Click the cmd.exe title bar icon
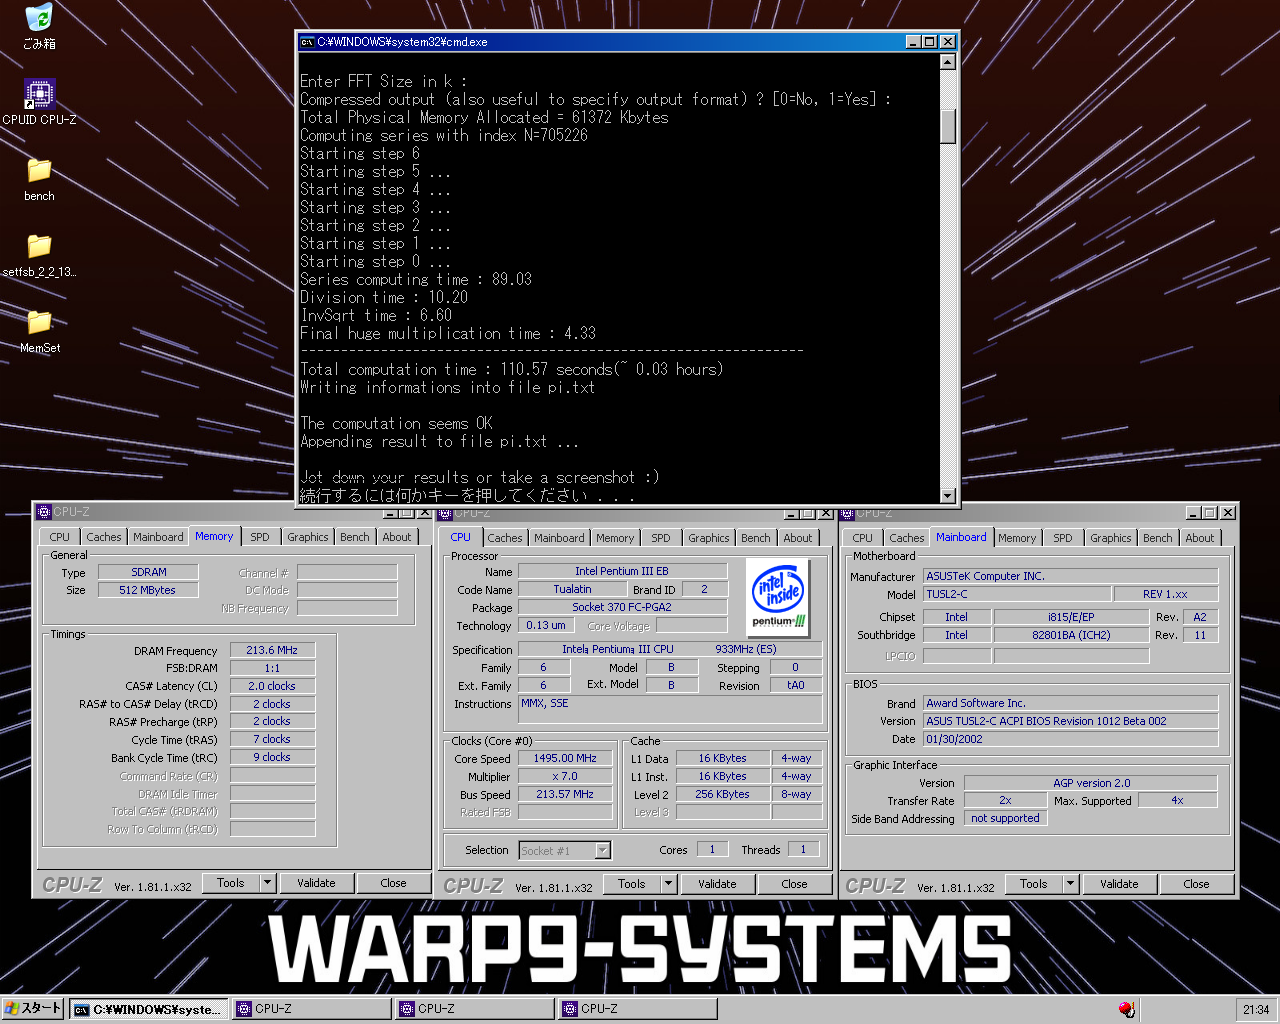The image size is (1280, 1024). coord(308,42)
